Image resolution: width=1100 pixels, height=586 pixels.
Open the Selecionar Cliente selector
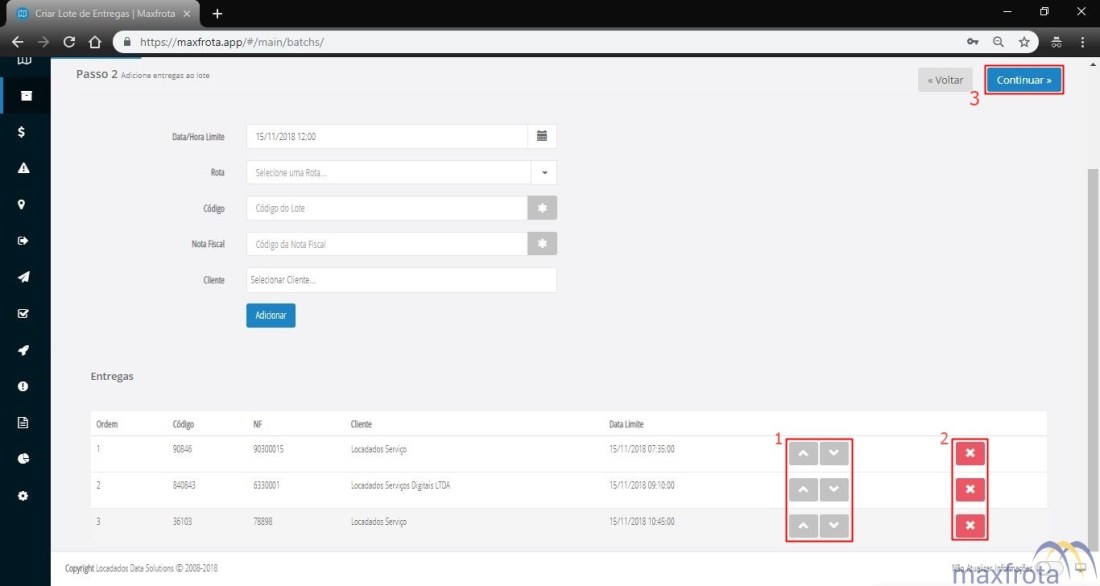[x=401, y=280]
